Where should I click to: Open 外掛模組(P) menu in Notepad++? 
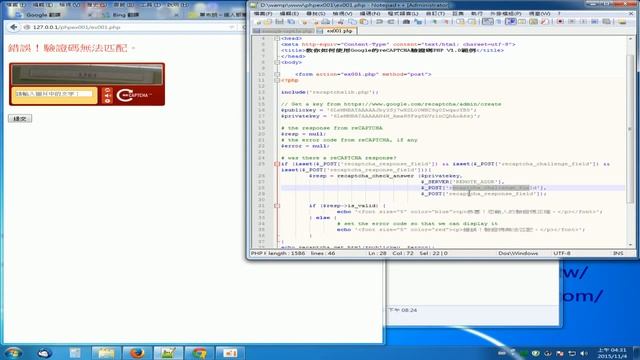pyautogui.click(x=505, y=13)
